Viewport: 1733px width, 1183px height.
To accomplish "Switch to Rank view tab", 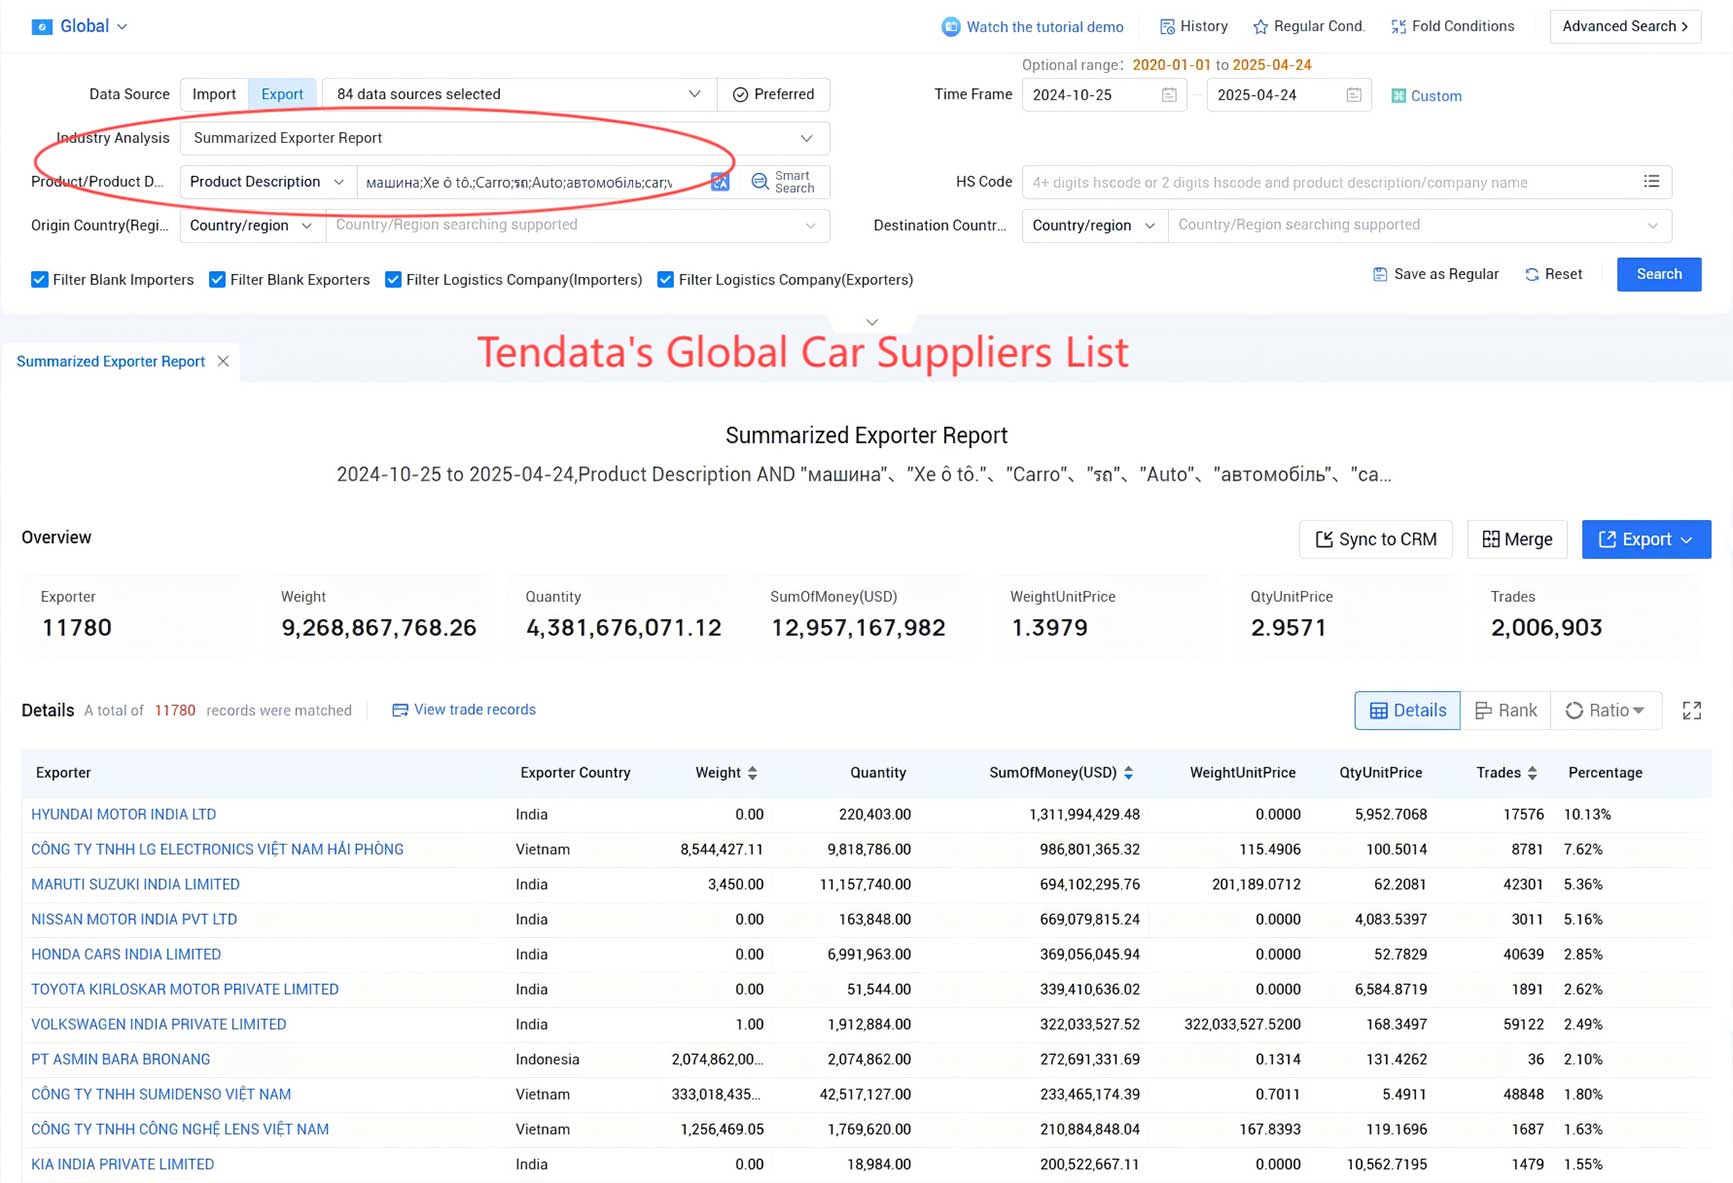I will point(1505,710).
